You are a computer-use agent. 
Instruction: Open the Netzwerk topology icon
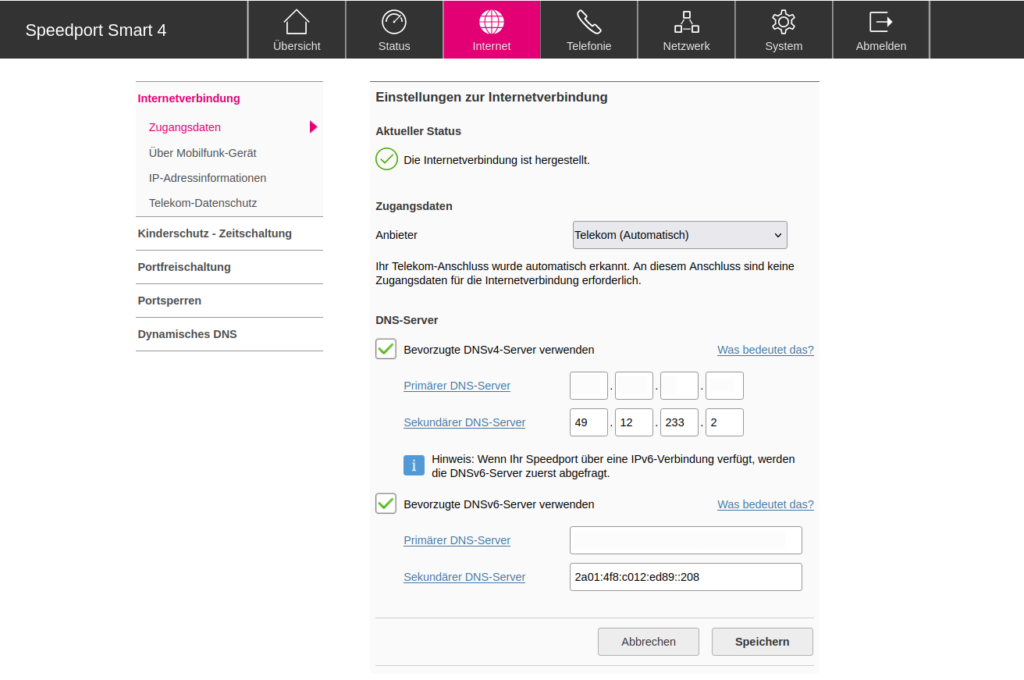tap(686, 23)
